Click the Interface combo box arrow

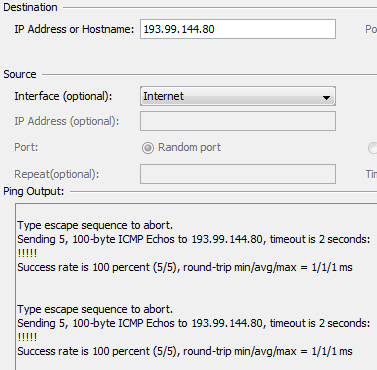click(x=326, y=97)
